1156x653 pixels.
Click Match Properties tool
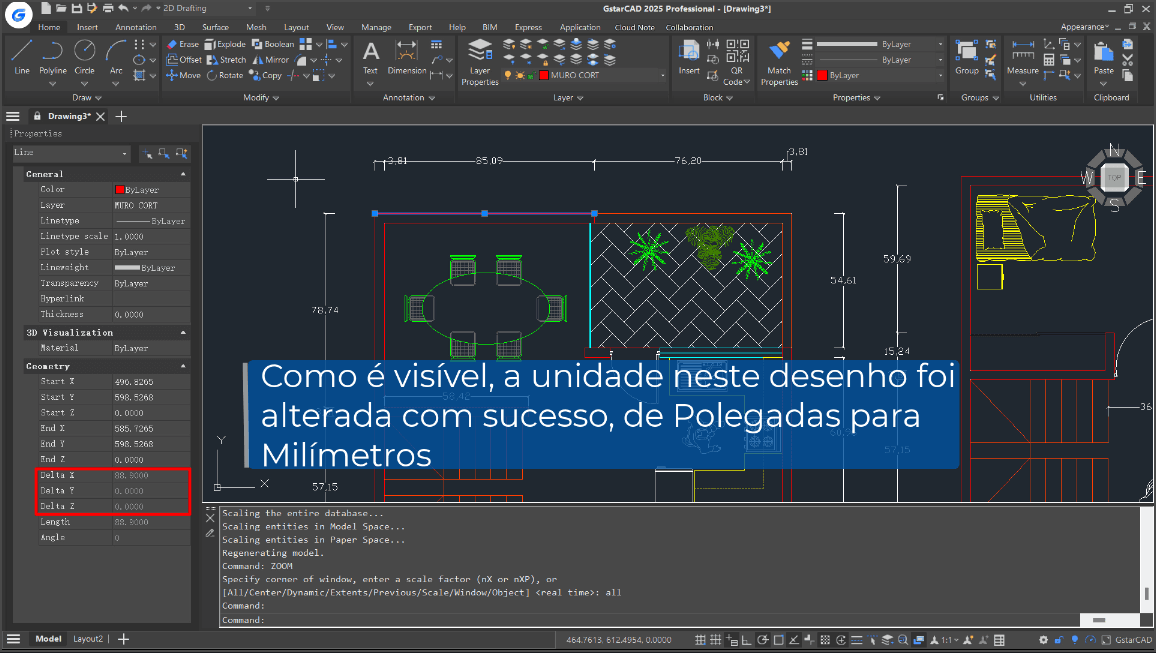pos(779,62)
